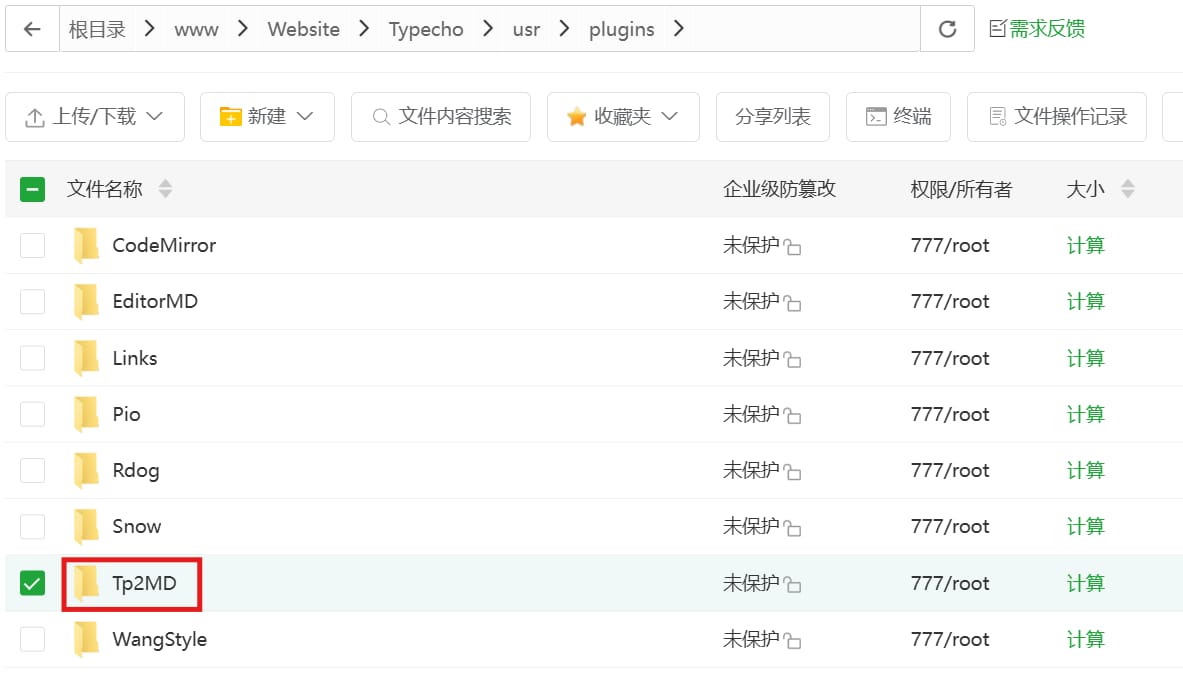The image size is (1183, 681).
Task: Sort by size using the sort arrows
Action: pyautogui.click(x=1128, y=189)
